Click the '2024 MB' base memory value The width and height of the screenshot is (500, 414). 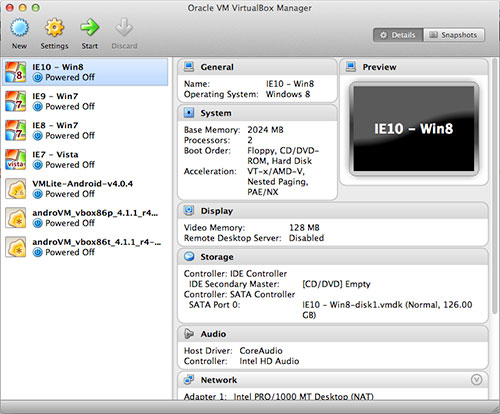265,130
